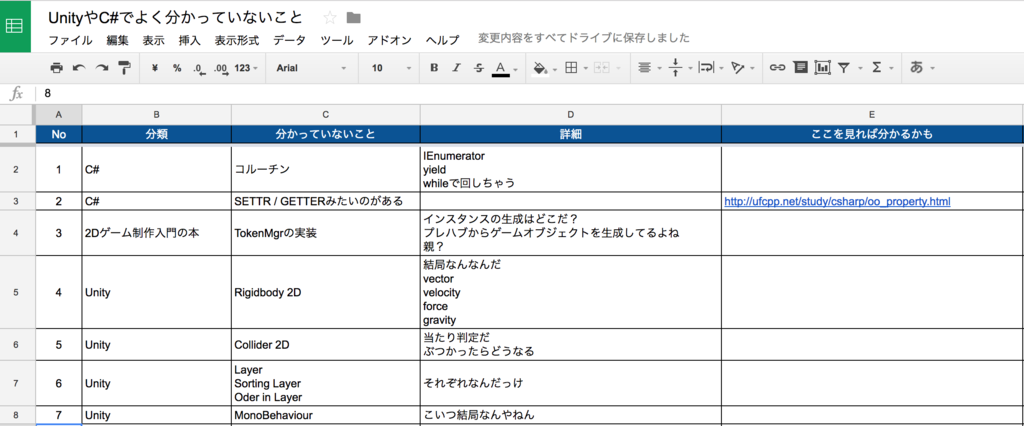Select column A header

pos(59,115)
